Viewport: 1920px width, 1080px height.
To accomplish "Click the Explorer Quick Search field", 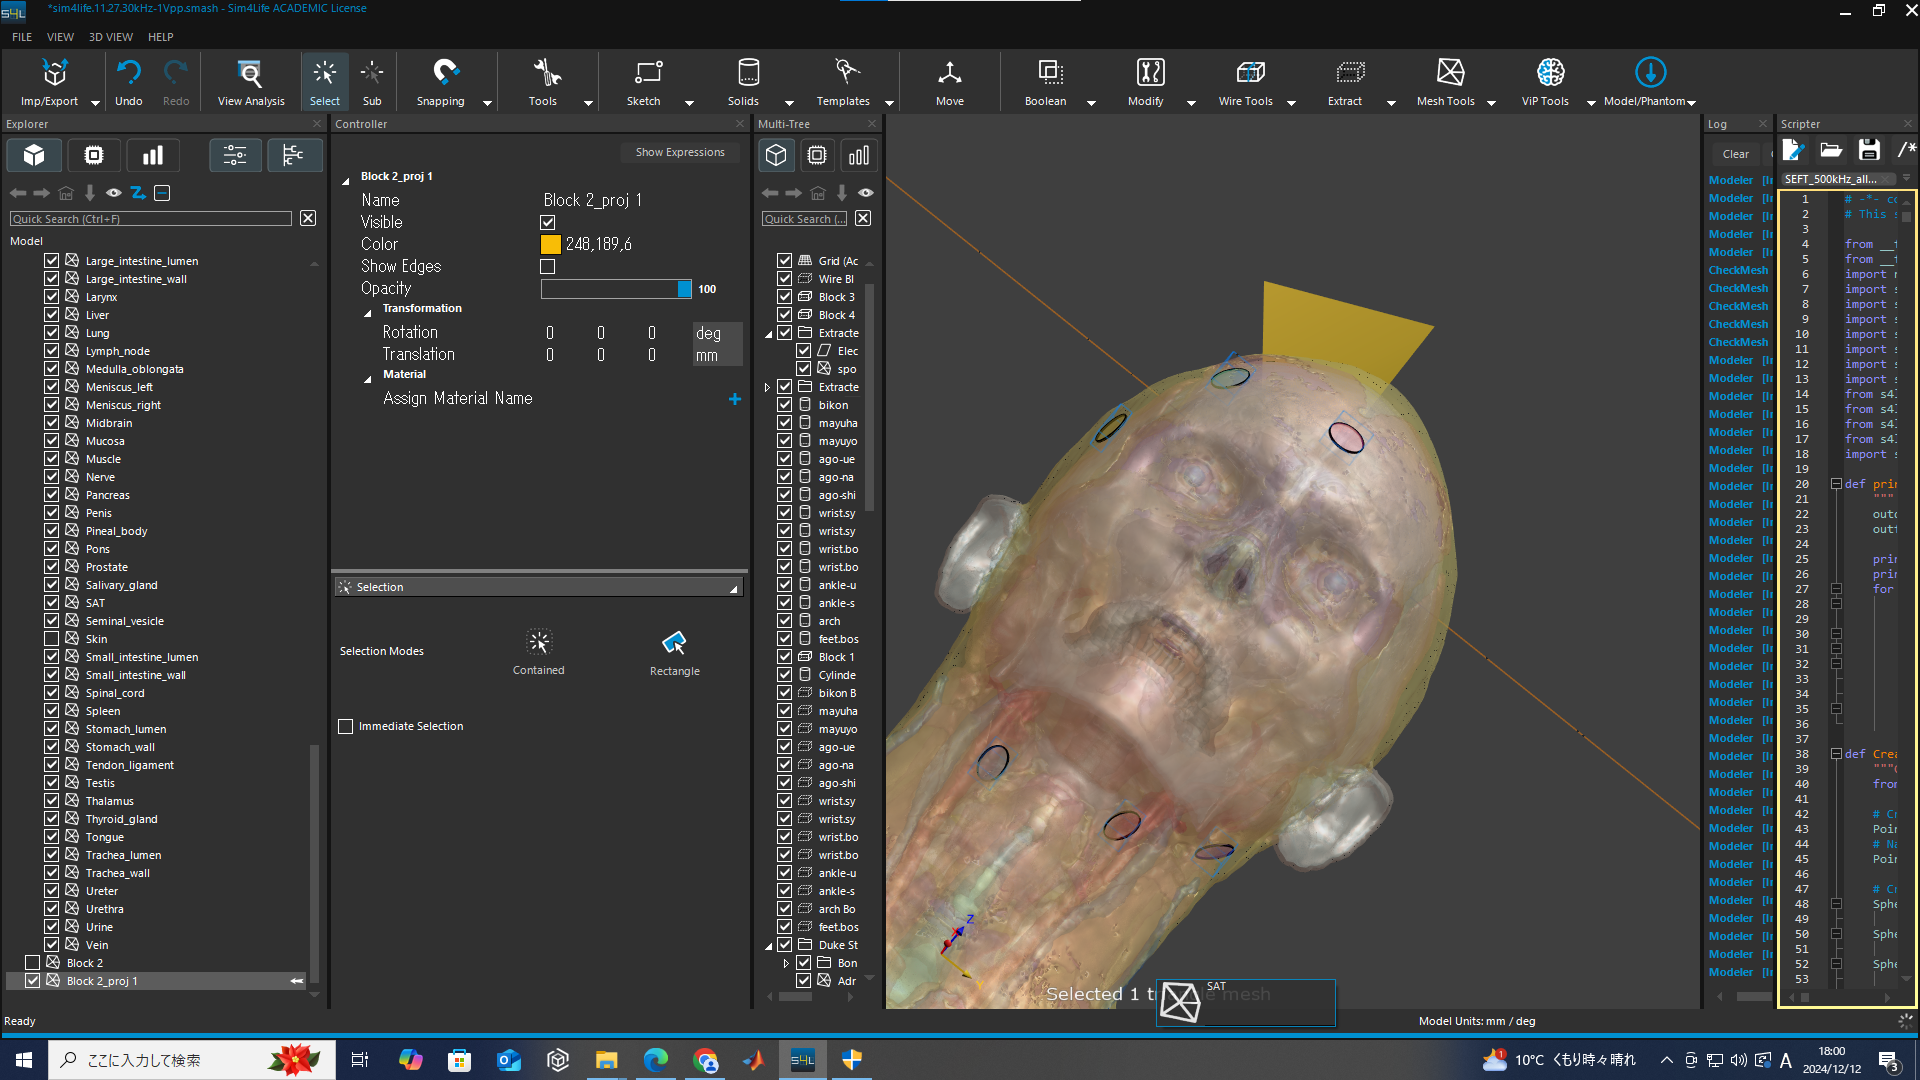I will pos(151,219).
